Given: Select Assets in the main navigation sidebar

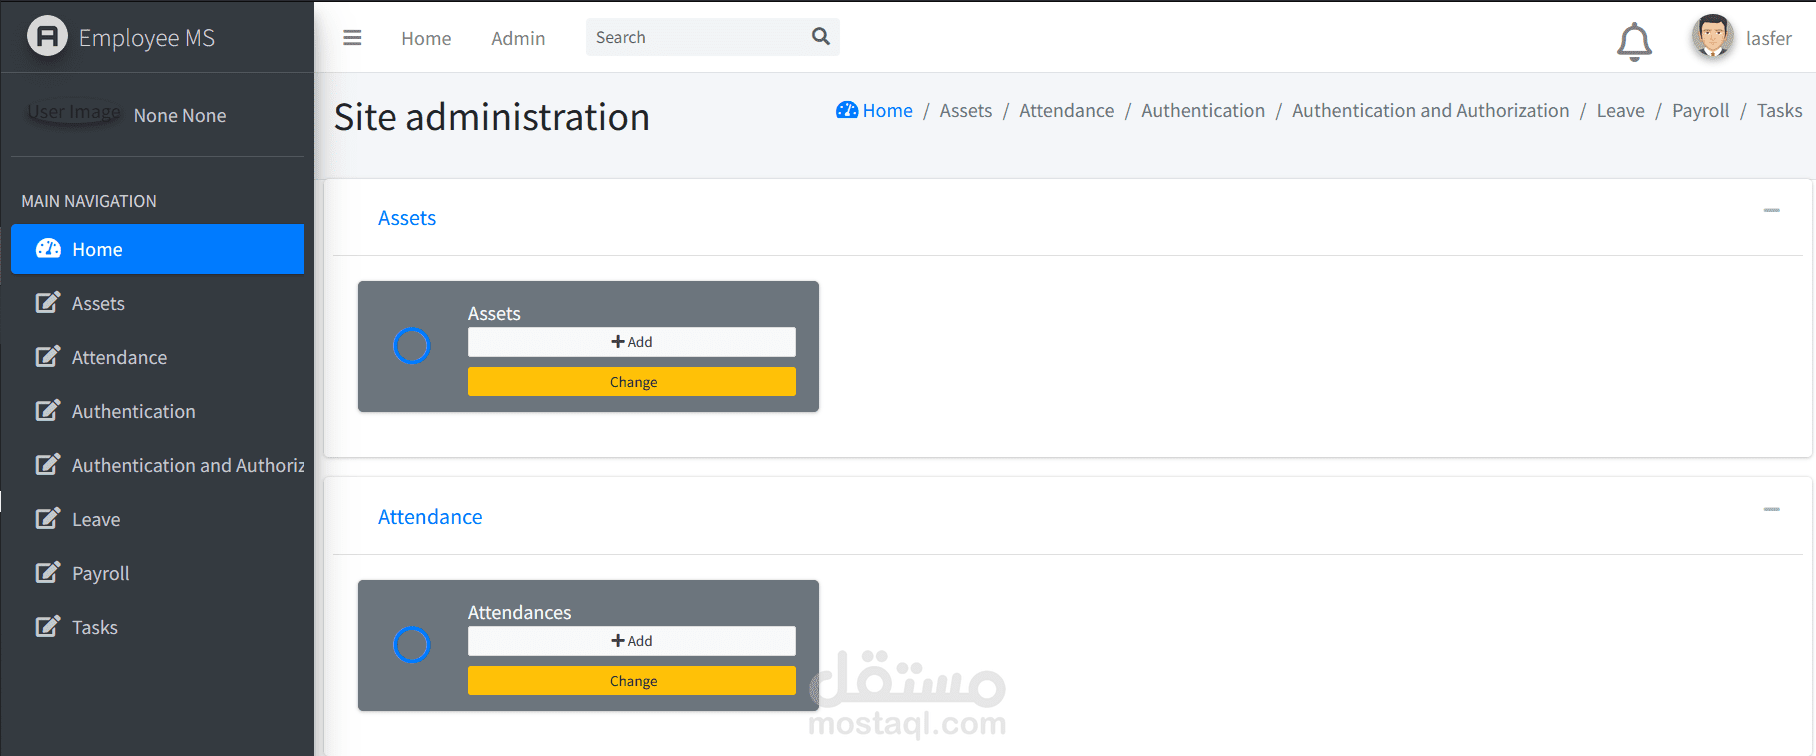Looking at the screenshot, I should click(x=157, y=303).
